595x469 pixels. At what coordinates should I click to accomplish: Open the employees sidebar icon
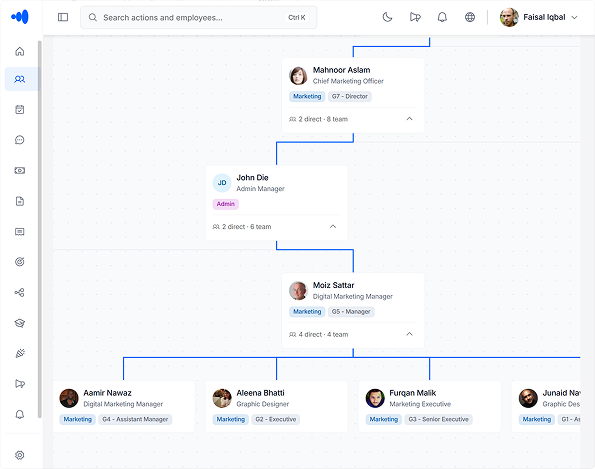coord(20,79)
